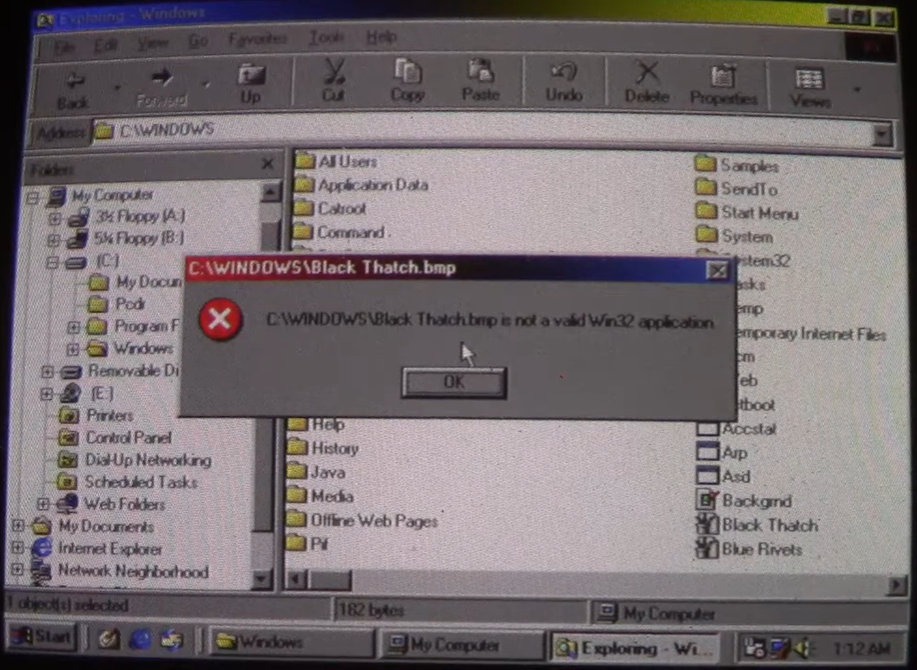Screen dimensions: 917x670
Task: Expand the 5¼ Floppy (B:) node
Action: [x=53, y=240]
